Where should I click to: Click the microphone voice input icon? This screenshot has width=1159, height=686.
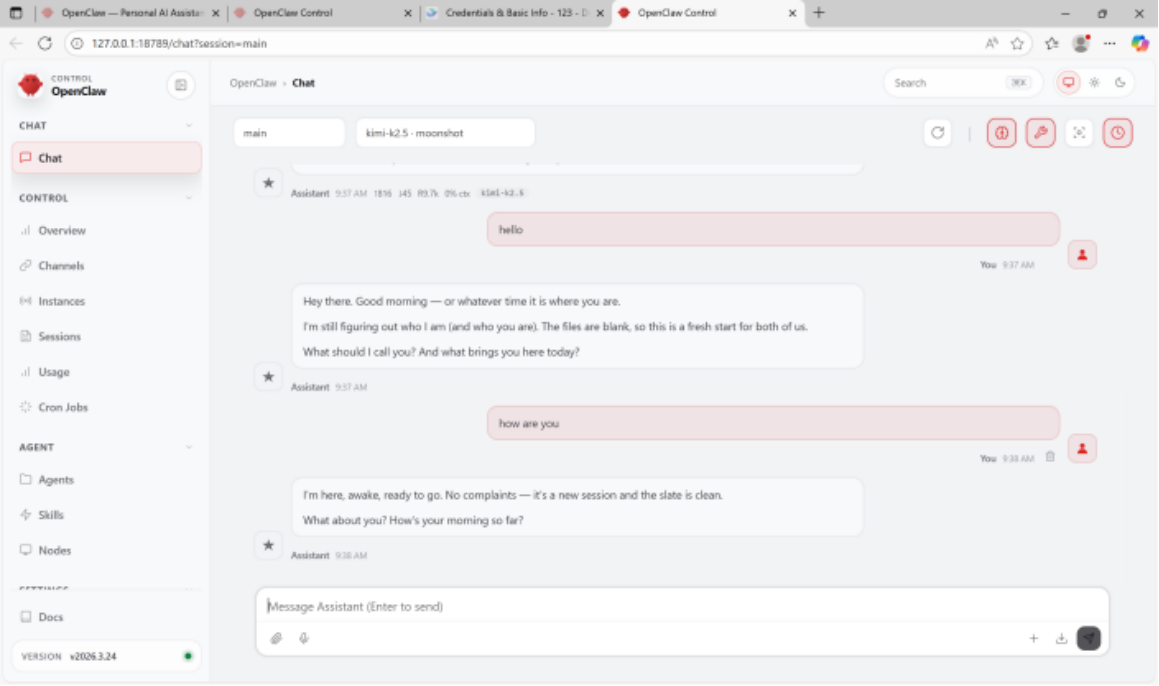(304, 638)
